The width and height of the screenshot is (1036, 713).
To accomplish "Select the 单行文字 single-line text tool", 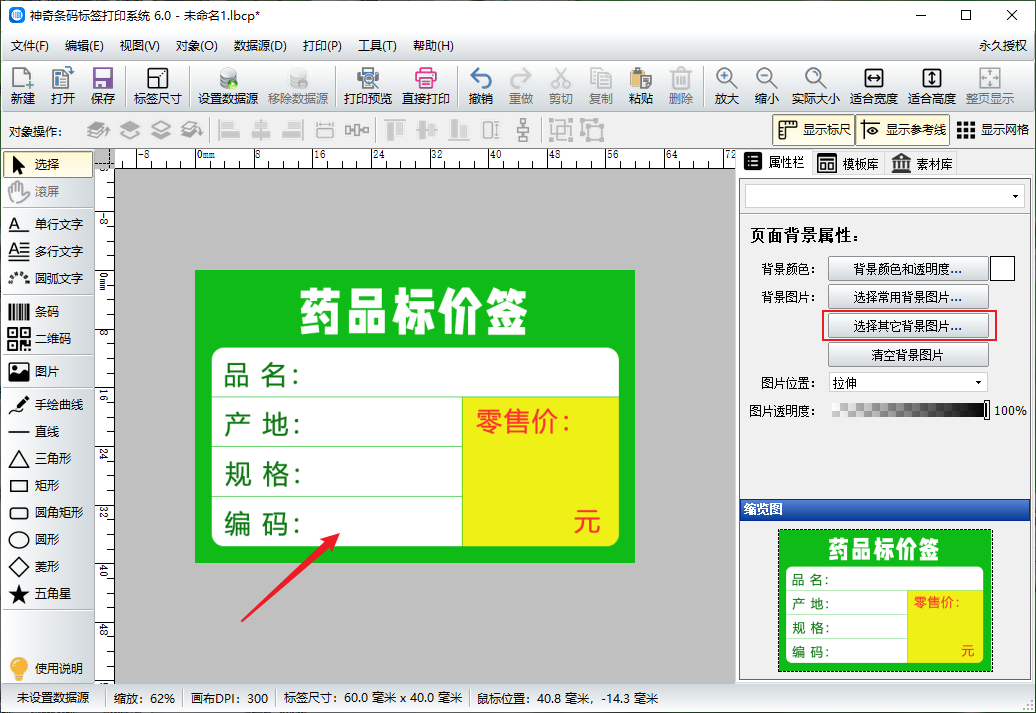I will [48, 224].
